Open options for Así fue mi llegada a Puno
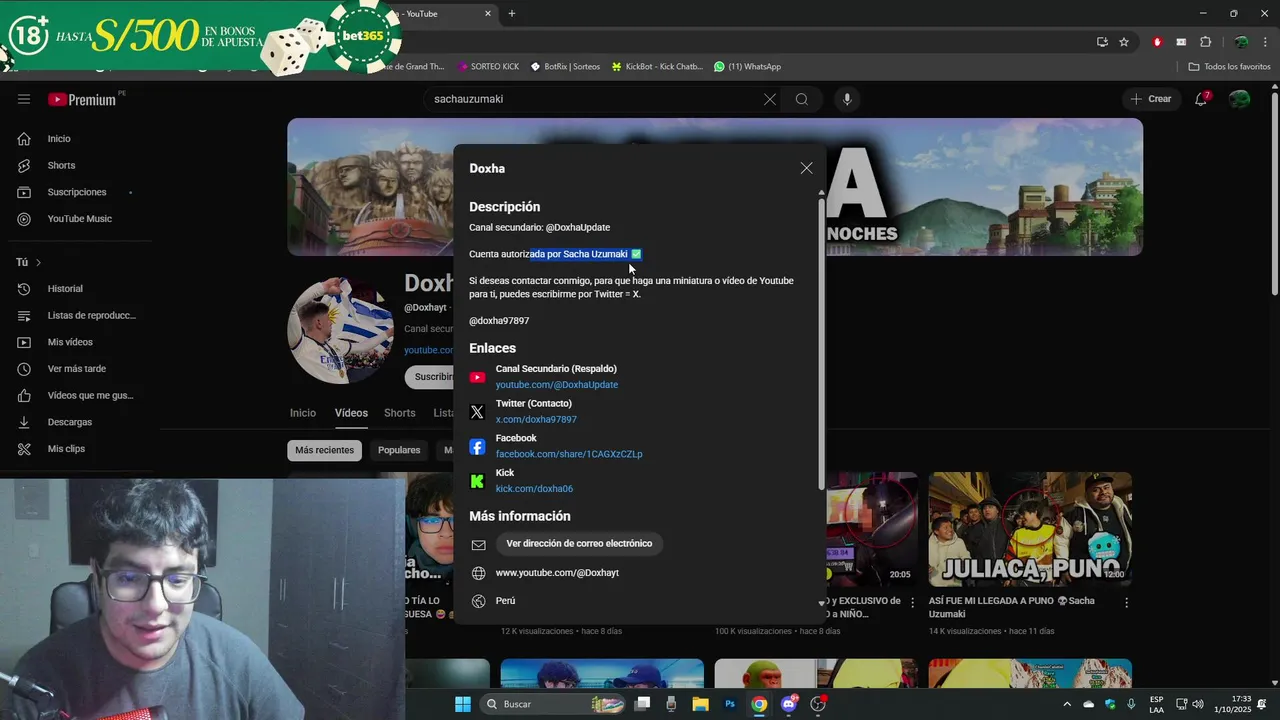 click(x=1127, y=603)
